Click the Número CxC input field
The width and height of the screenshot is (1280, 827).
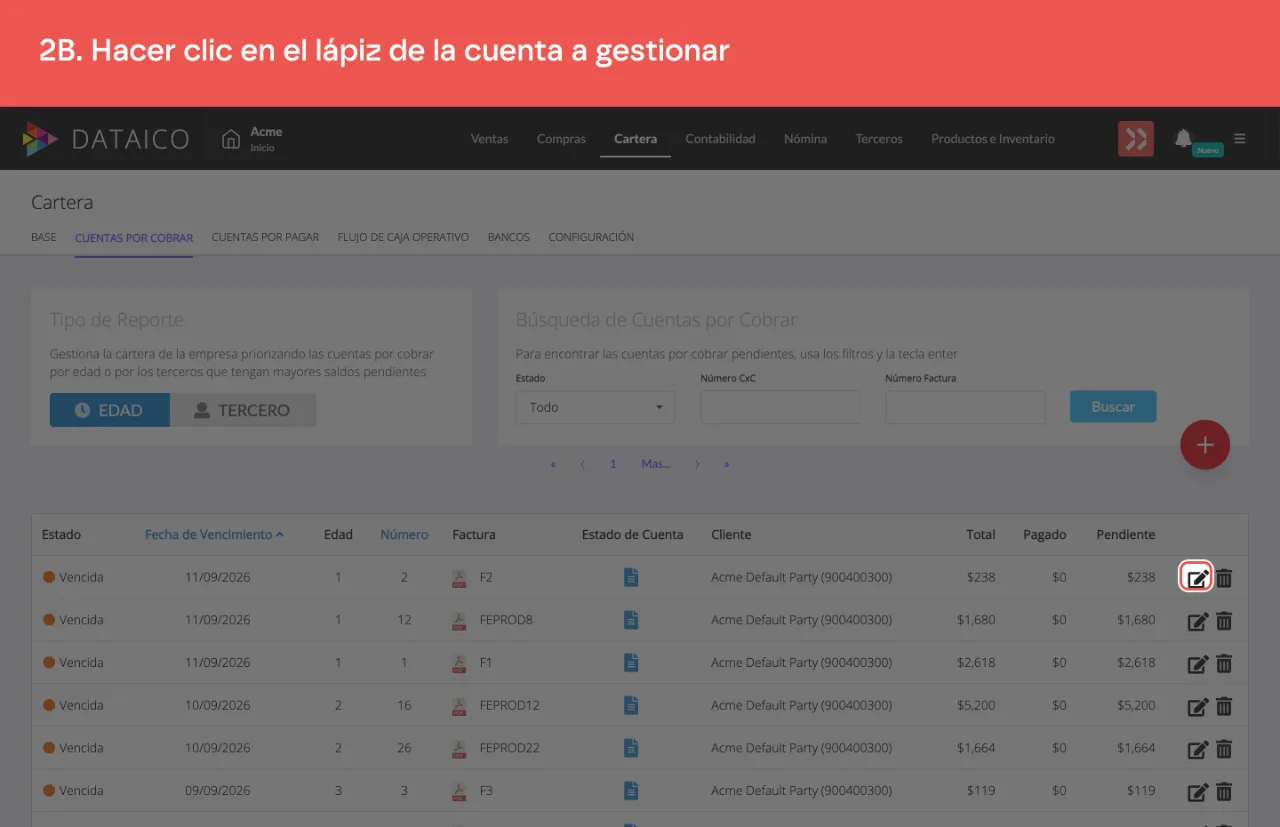(x=780, y=407)
